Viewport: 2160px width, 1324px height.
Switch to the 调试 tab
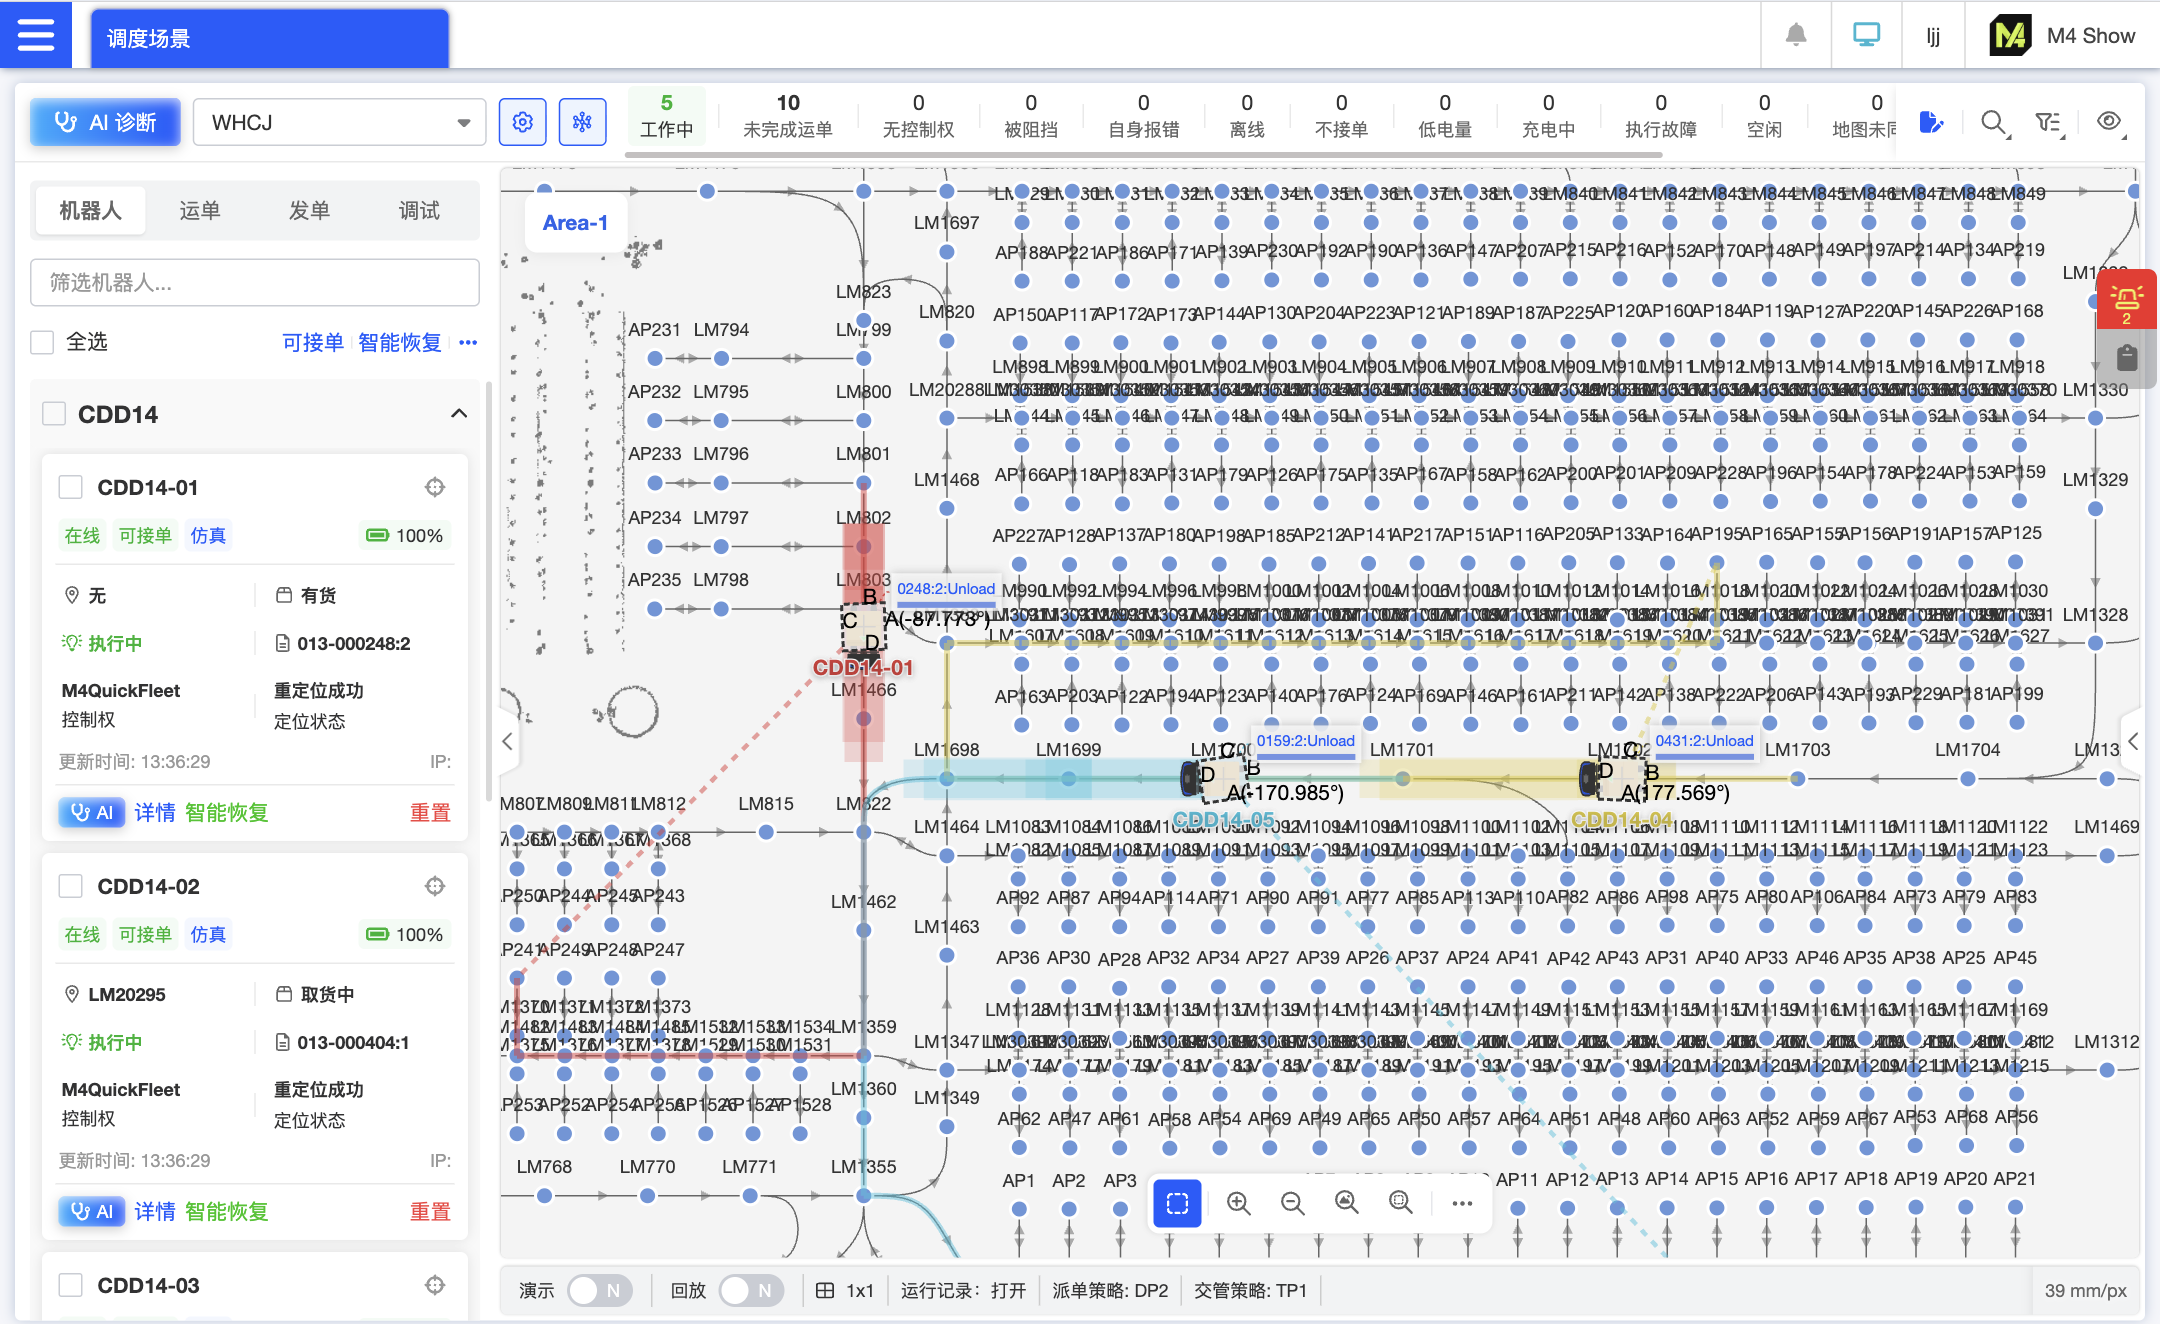click(419, 210)
